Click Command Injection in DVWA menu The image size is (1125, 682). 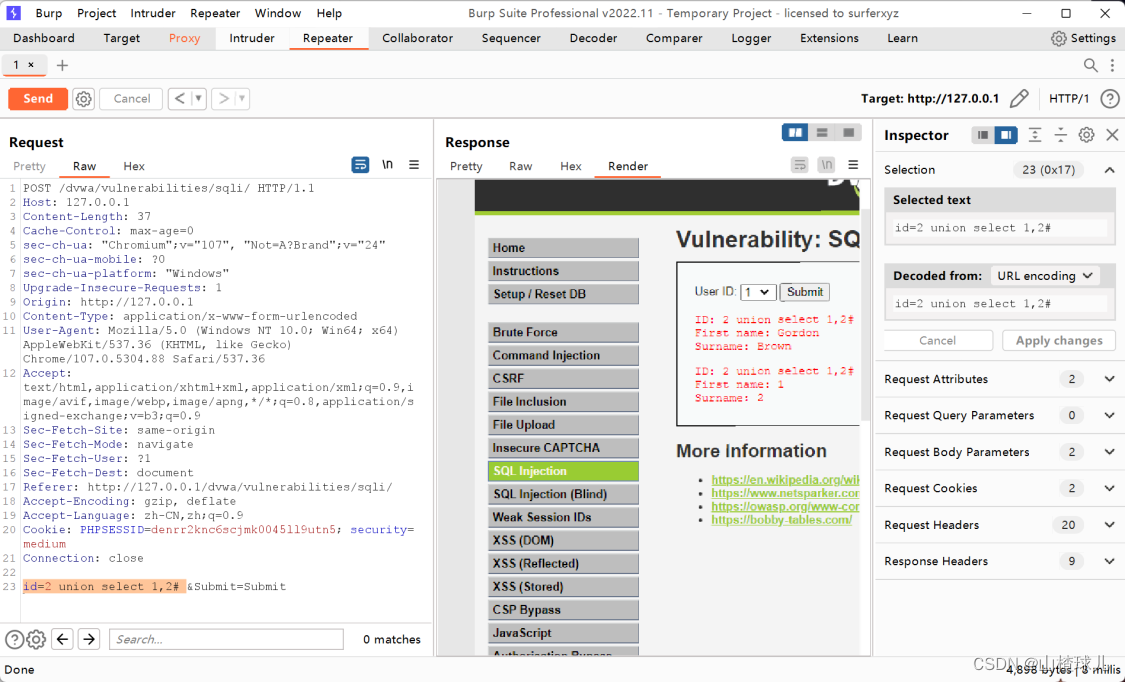click(x=563, y=356)
